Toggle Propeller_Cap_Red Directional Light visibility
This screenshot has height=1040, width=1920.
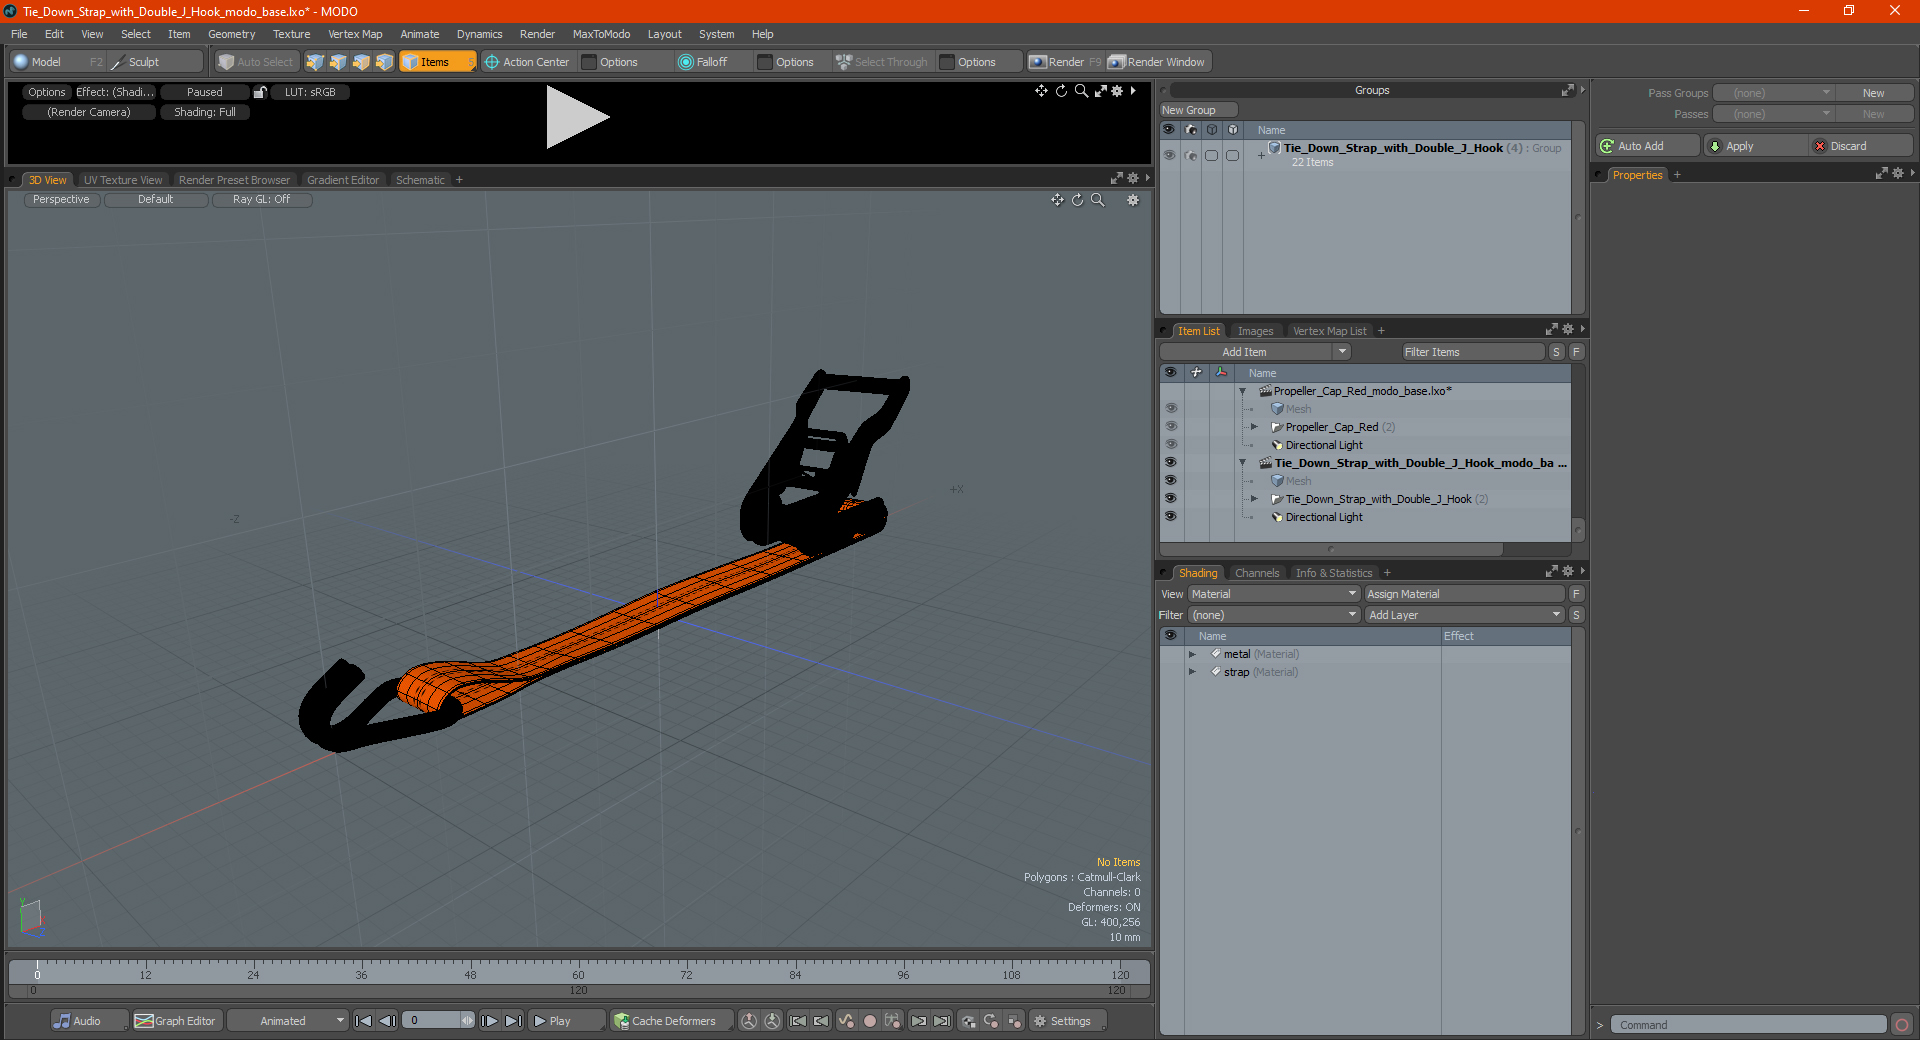[x=1170, y=445]
